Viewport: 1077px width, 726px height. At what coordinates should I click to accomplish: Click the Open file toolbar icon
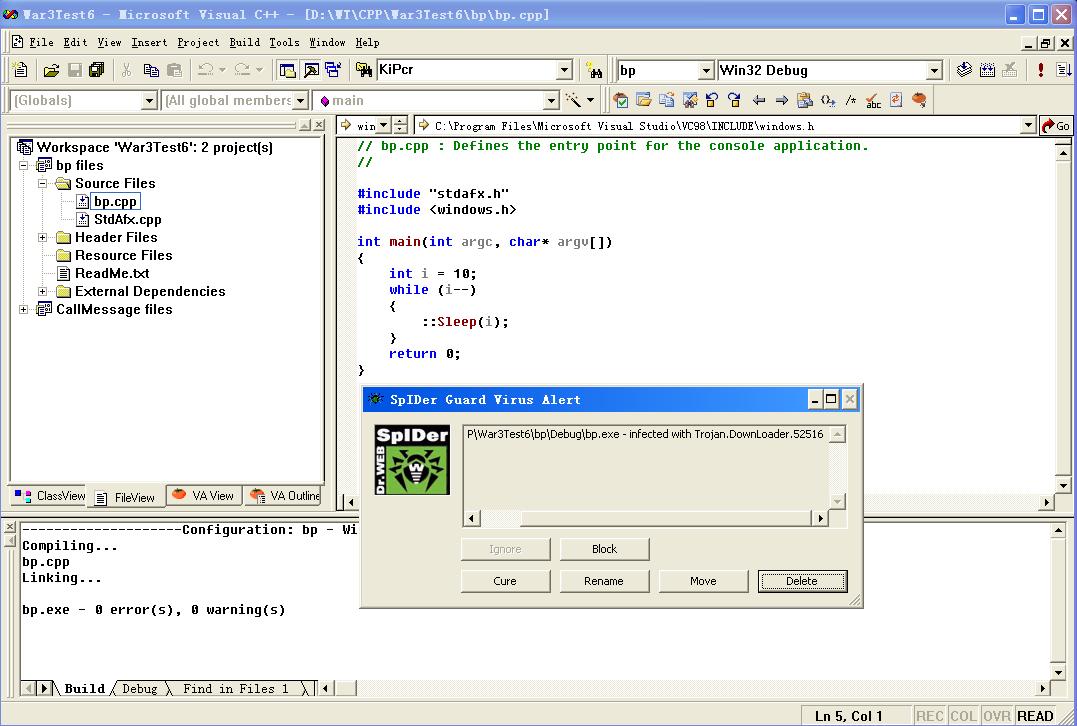[x=52, y=70]
